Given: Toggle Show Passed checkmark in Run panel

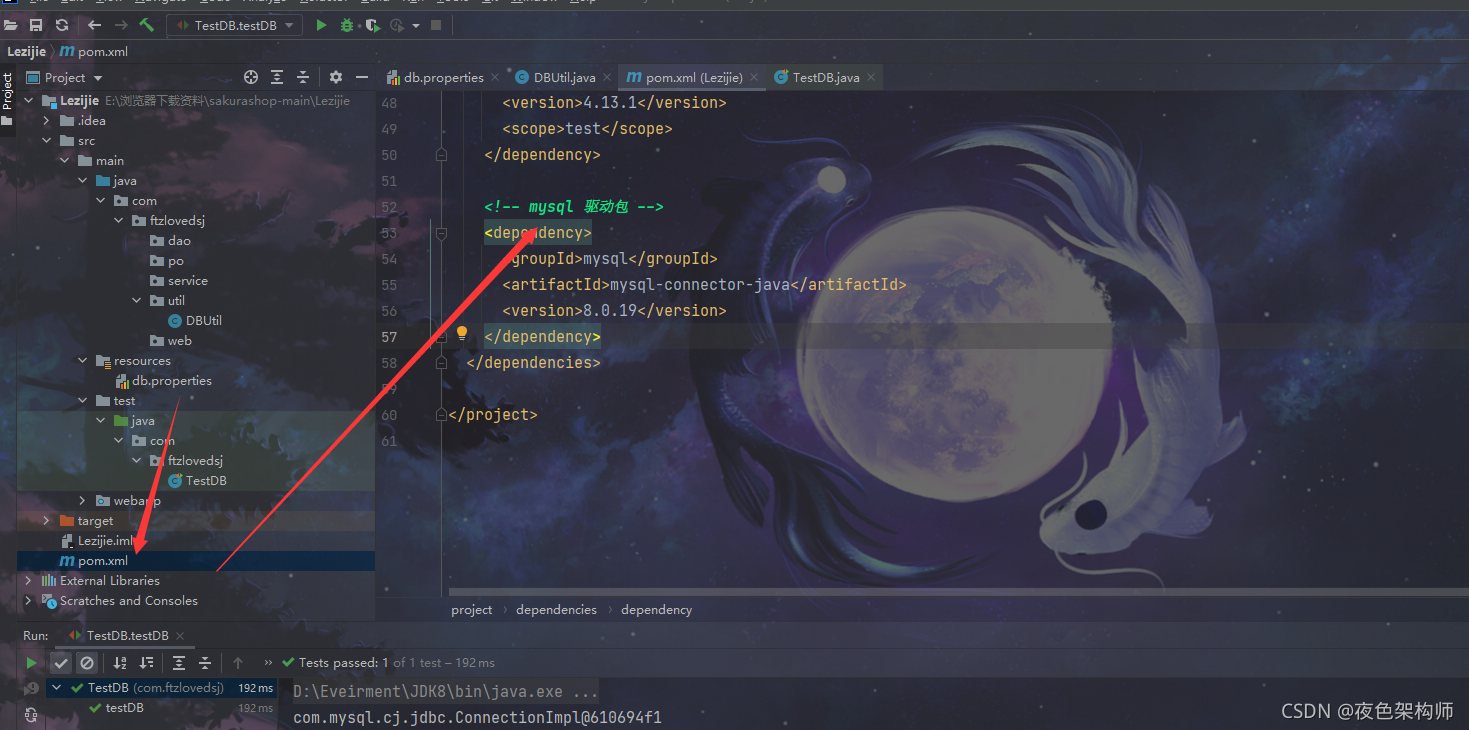Looking at the screenshot, I should pos(61,662).
